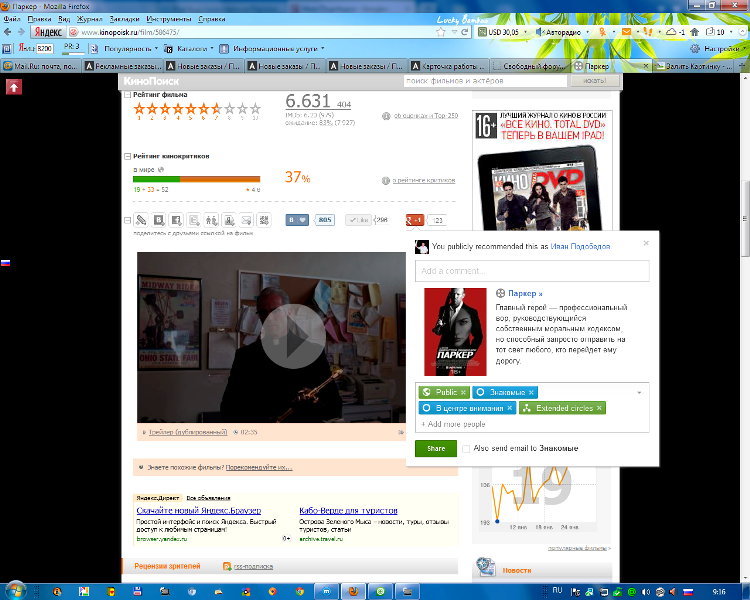The image size is (750, 600).
Task: Click the Facebook Like button
Action: click(358, 220)
